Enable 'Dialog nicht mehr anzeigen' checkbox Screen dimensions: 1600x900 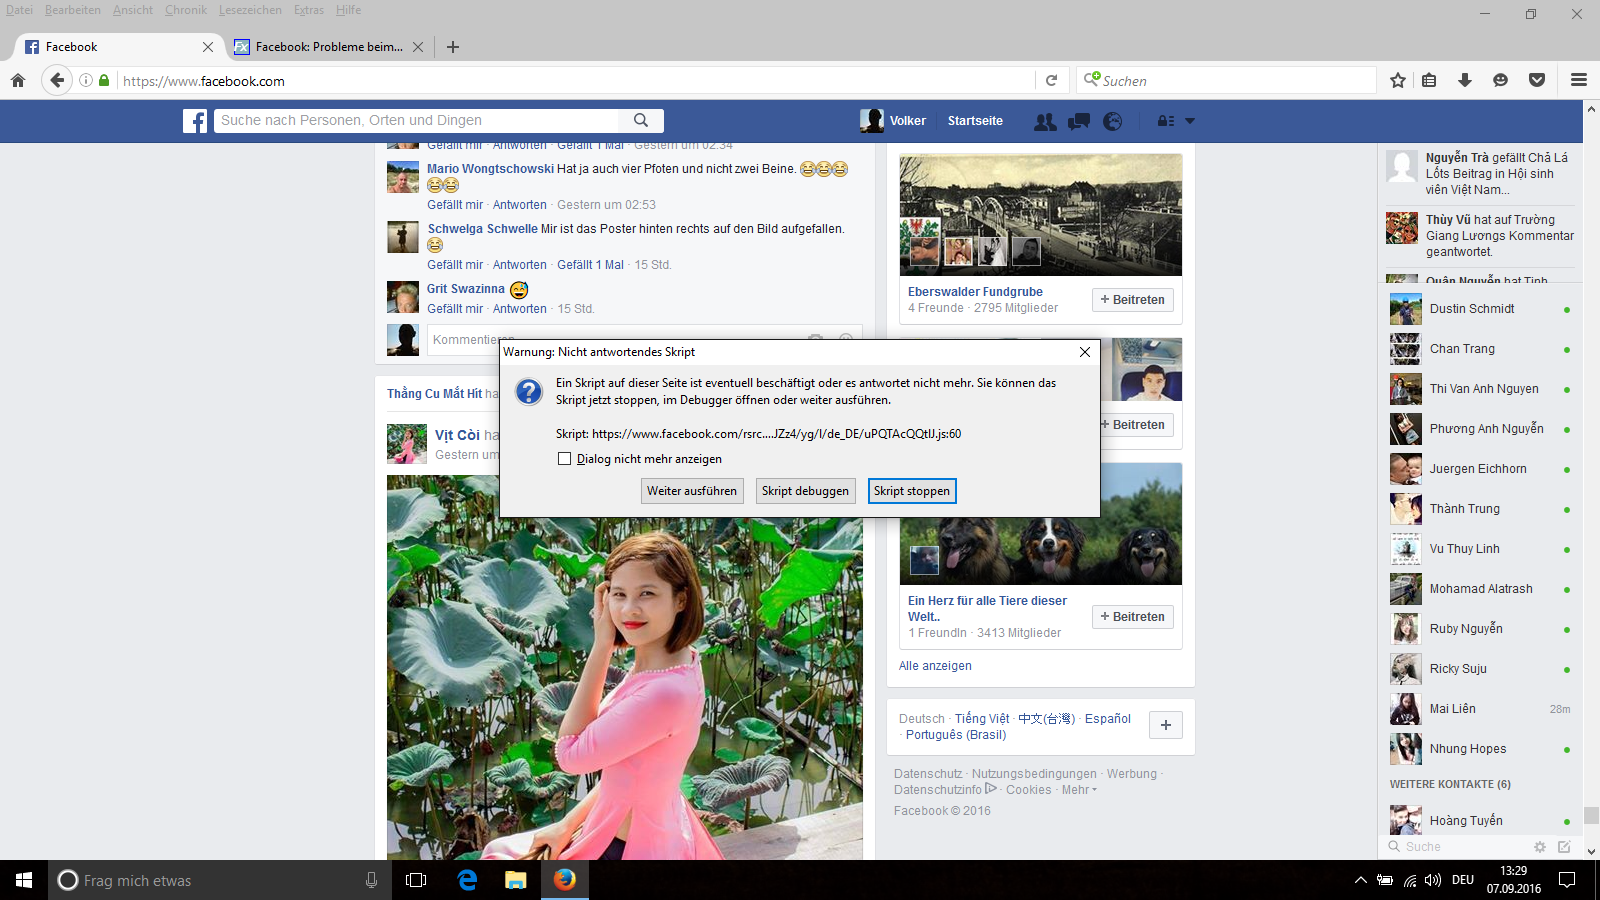click(565, 459)
